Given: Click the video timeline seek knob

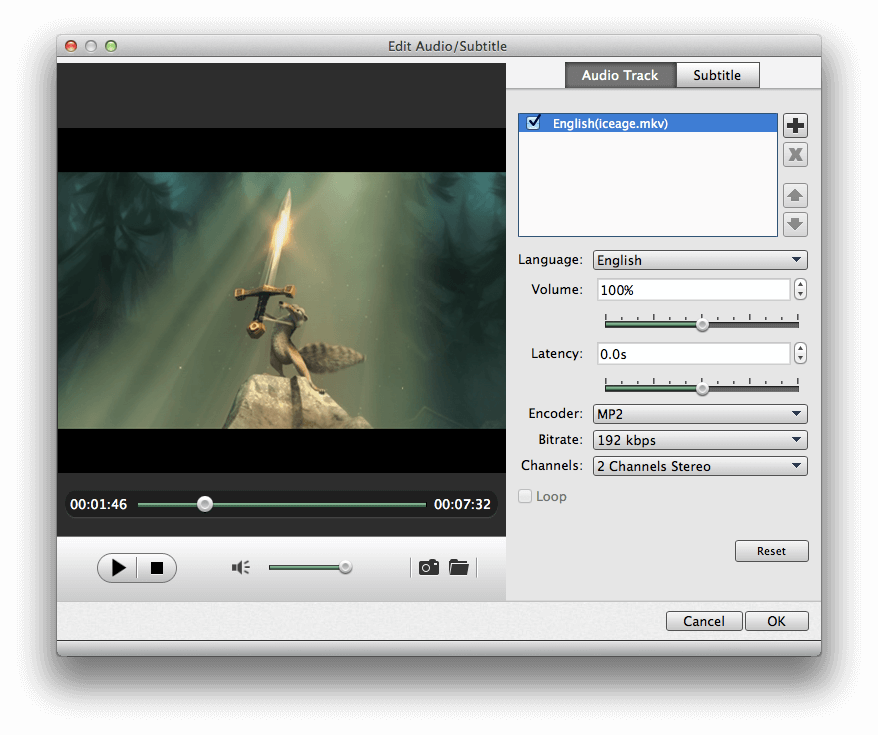Looking at the screenshot, I should [205, 504].
